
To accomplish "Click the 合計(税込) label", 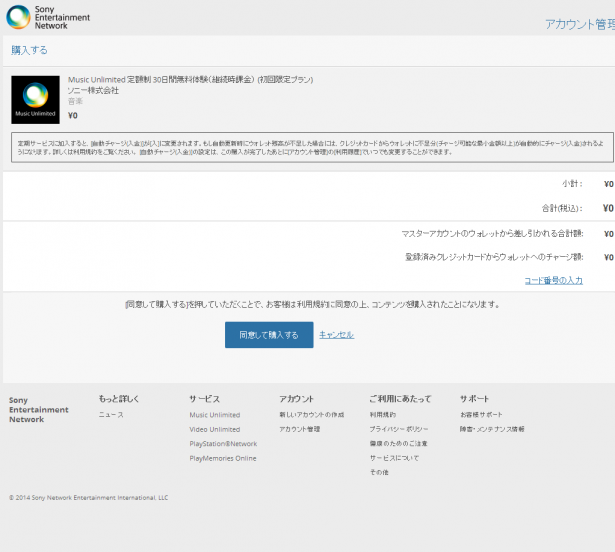I will point(562,208).
